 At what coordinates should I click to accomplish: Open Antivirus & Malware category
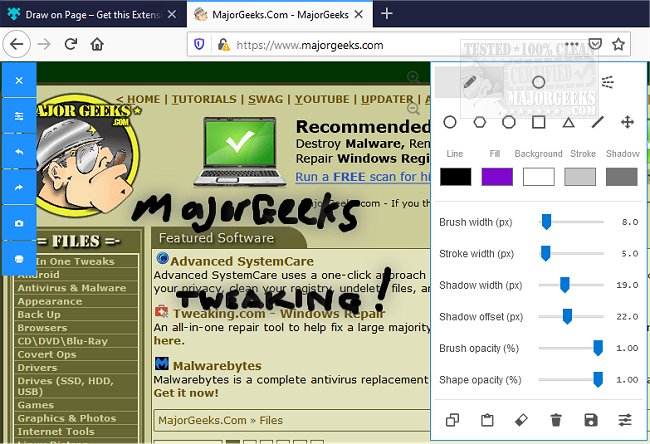(72, 288)
